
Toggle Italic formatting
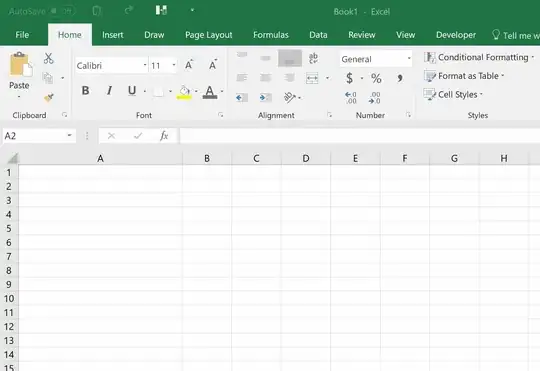click(x=109, y=91)
